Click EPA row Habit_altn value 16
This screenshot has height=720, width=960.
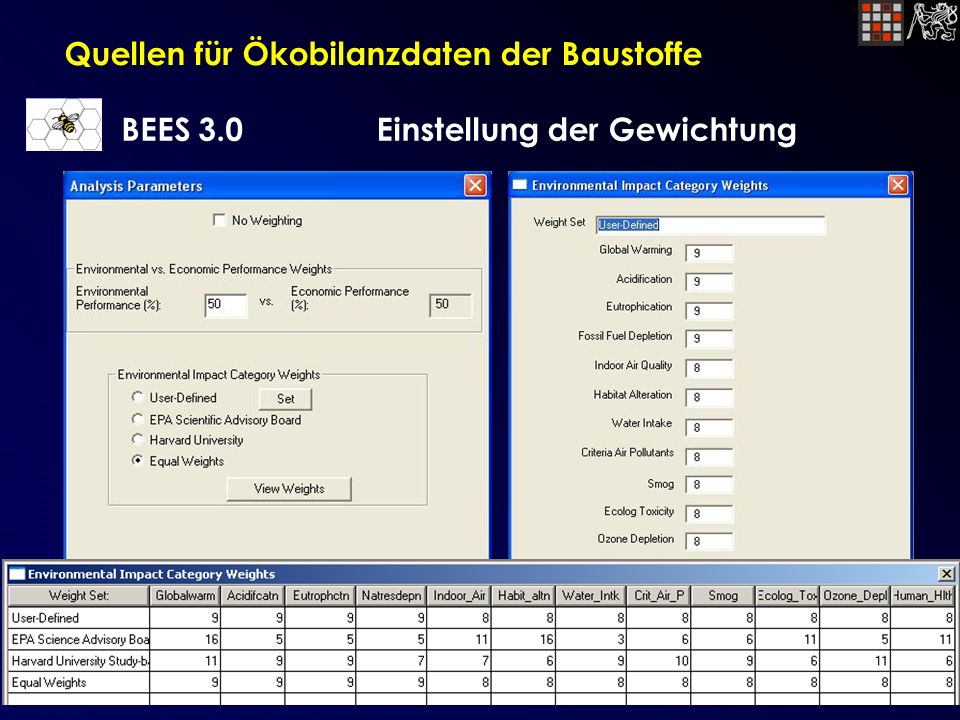523,639
